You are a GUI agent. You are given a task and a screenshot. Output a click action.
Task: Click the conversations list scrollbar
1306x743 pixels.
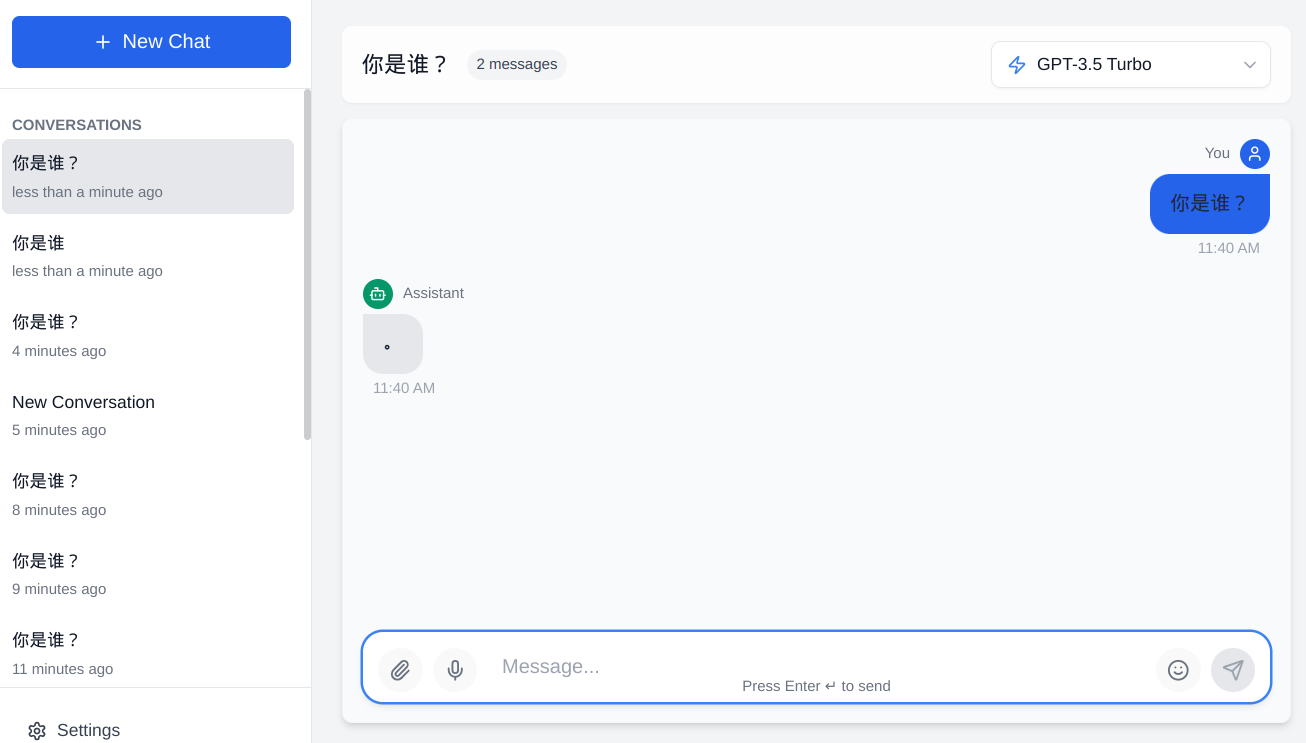point(307,265)
